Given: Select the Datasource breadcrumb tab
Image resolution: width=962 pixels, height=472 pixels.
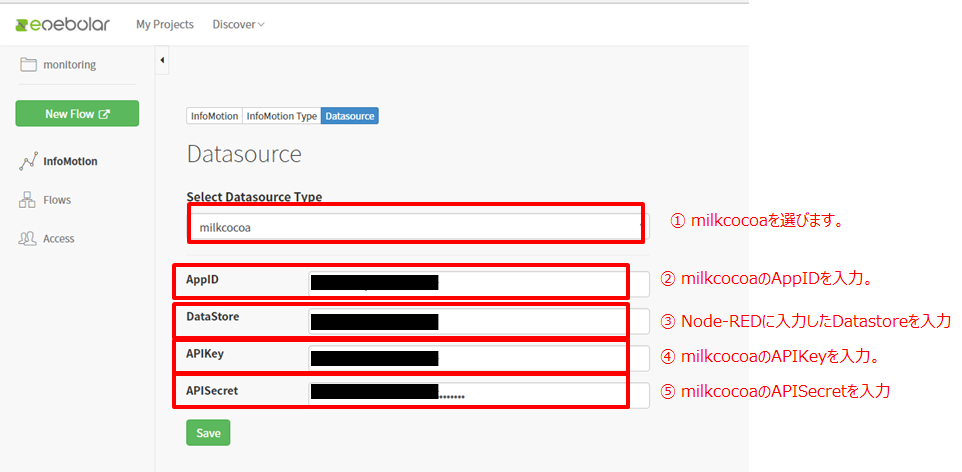Looking at the screenshot, I should (x=350, y=116).
